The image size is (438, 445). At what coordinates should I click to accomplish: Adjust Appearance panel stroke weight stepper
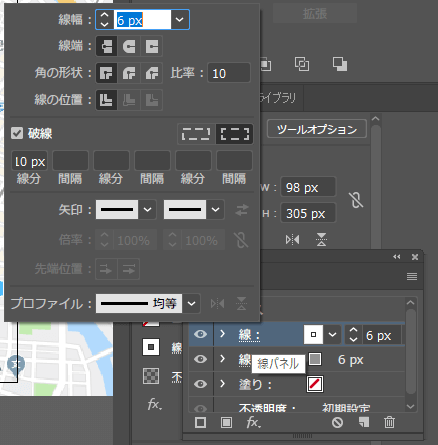(353, 335)
